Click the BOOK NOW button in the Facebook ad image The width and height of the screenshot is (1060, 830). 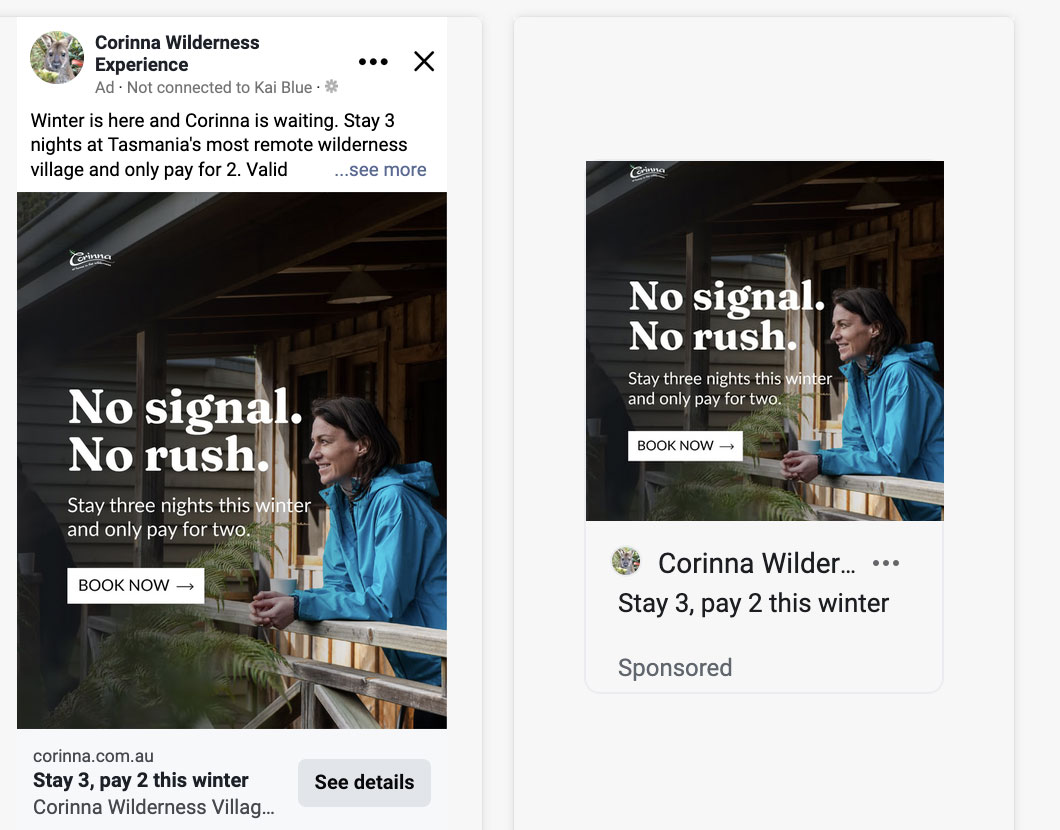click(x=135, y=585)
